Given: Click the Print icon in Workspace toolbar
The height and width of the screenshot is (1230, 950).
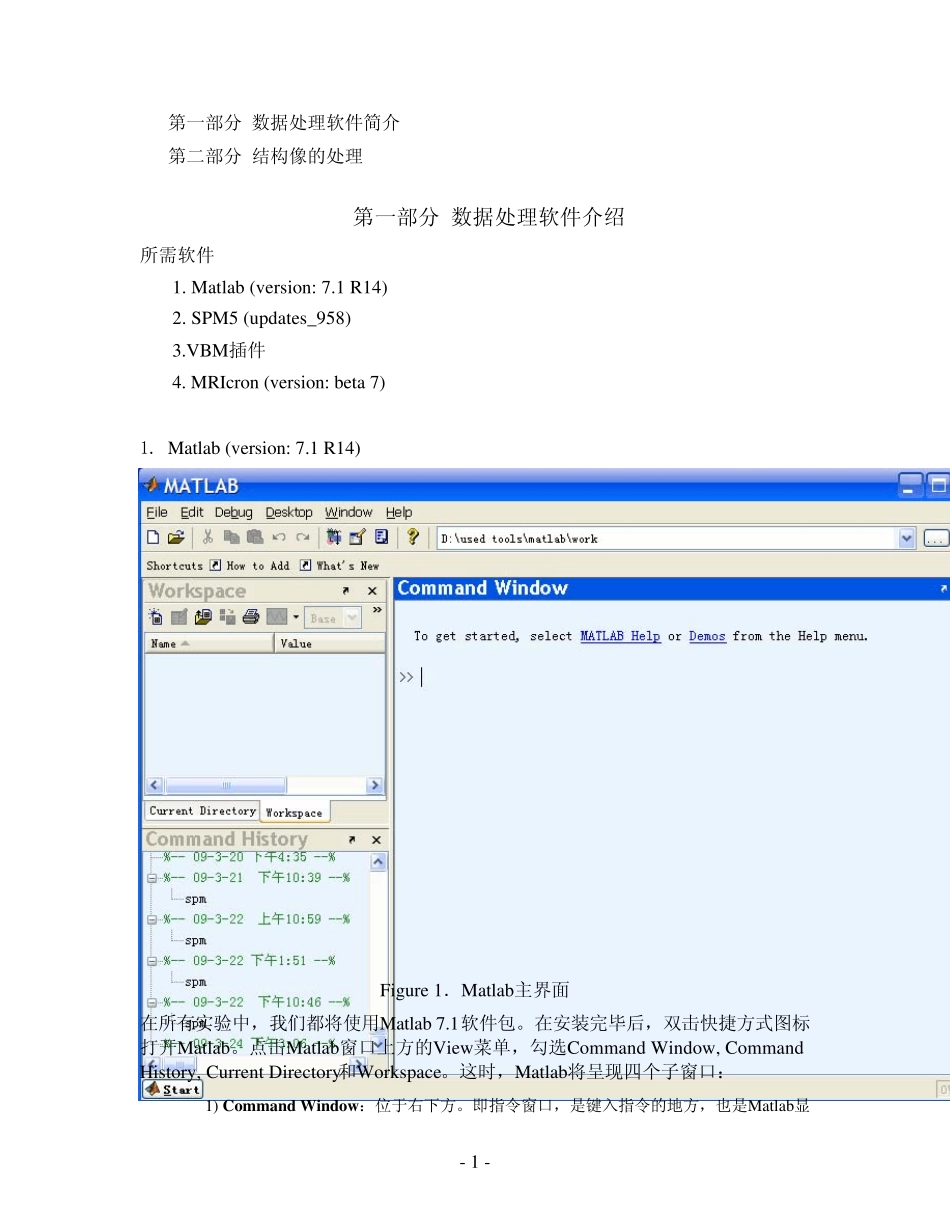Looking at the screenshot, I should (x=251, y=618).
